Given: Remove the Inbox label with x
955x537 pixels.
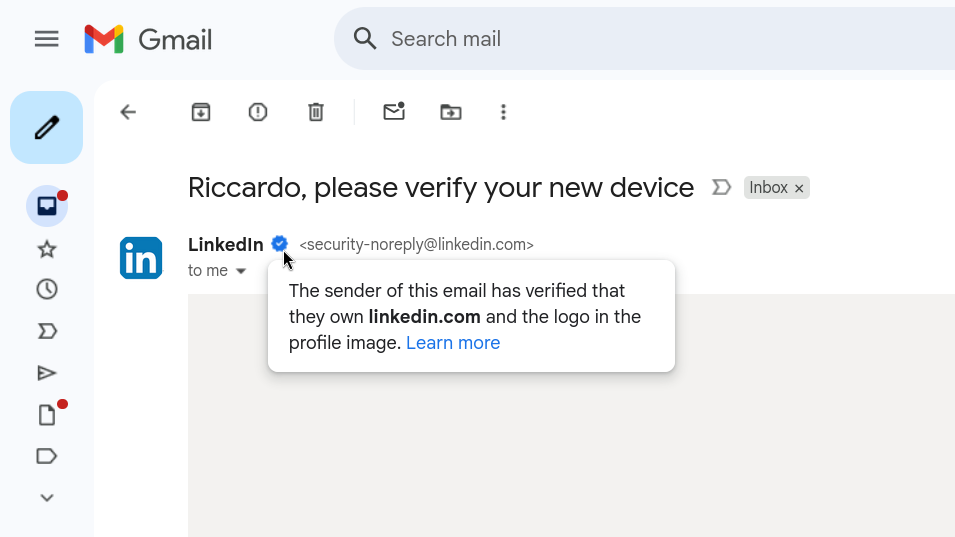Looking at the screenshot, I should [799, 189].
